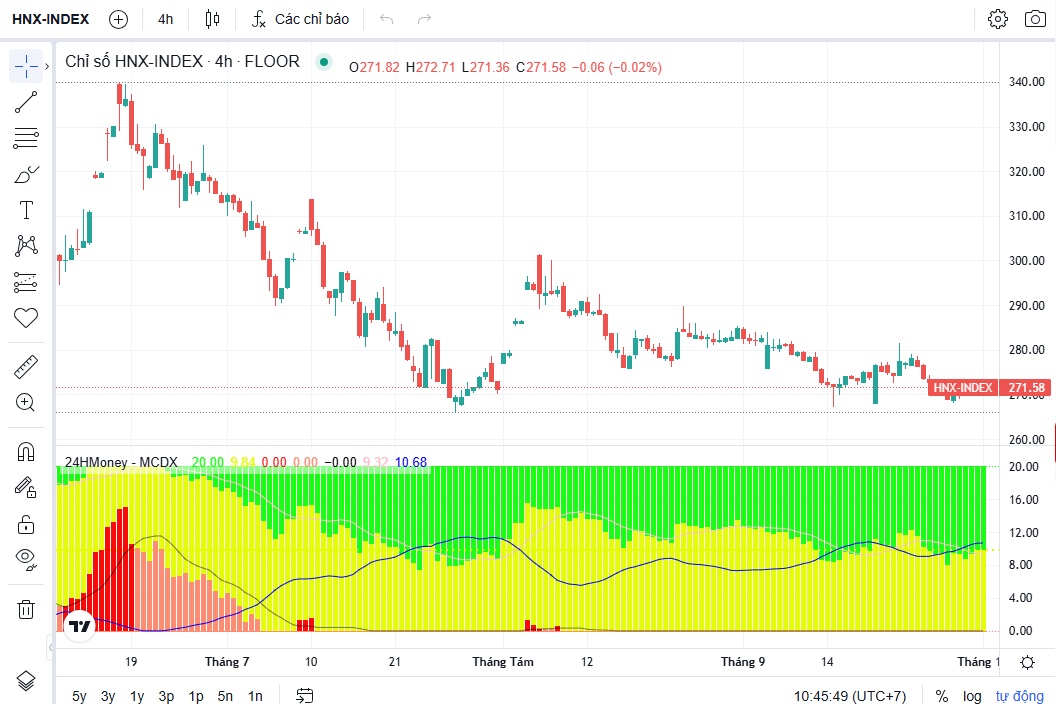
Task: Open the time axis settings gear
Action: pyautogui.click(x=1028, y=662)
